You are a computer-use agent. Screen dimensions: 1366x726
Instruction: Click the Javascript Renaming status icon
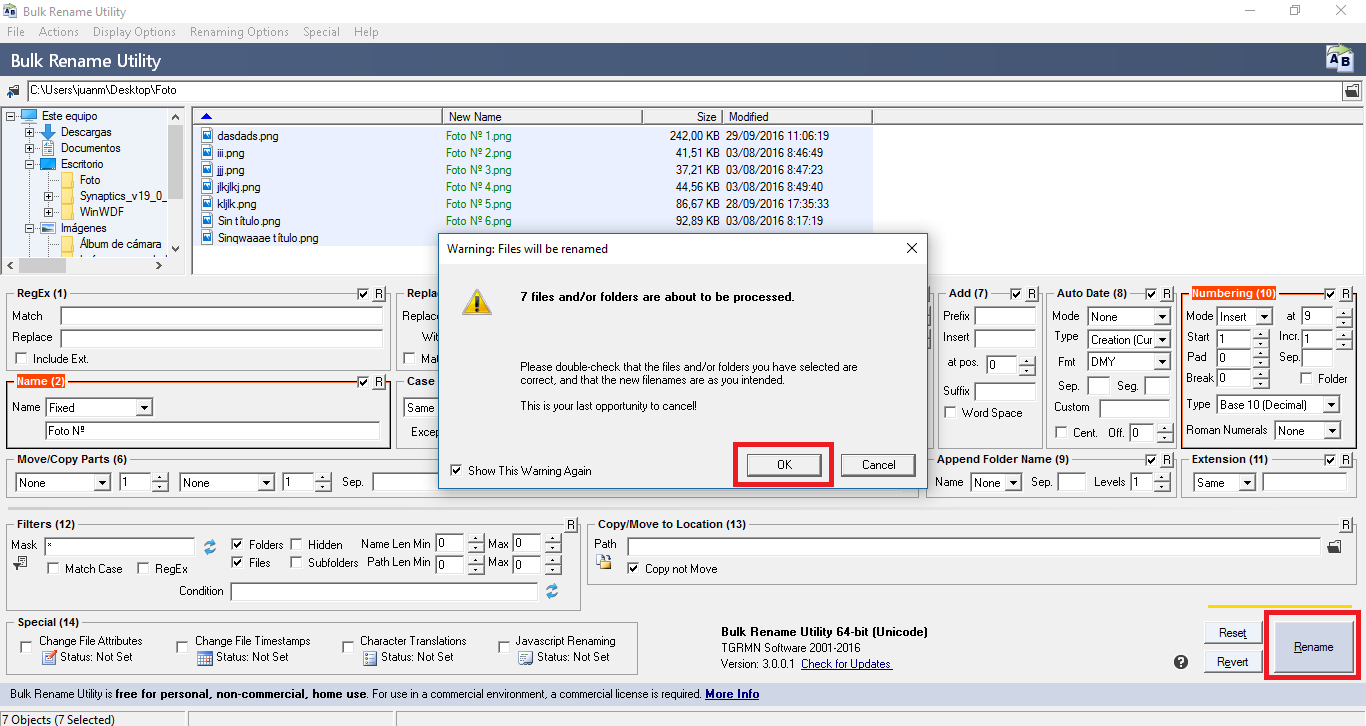[525, 657]
